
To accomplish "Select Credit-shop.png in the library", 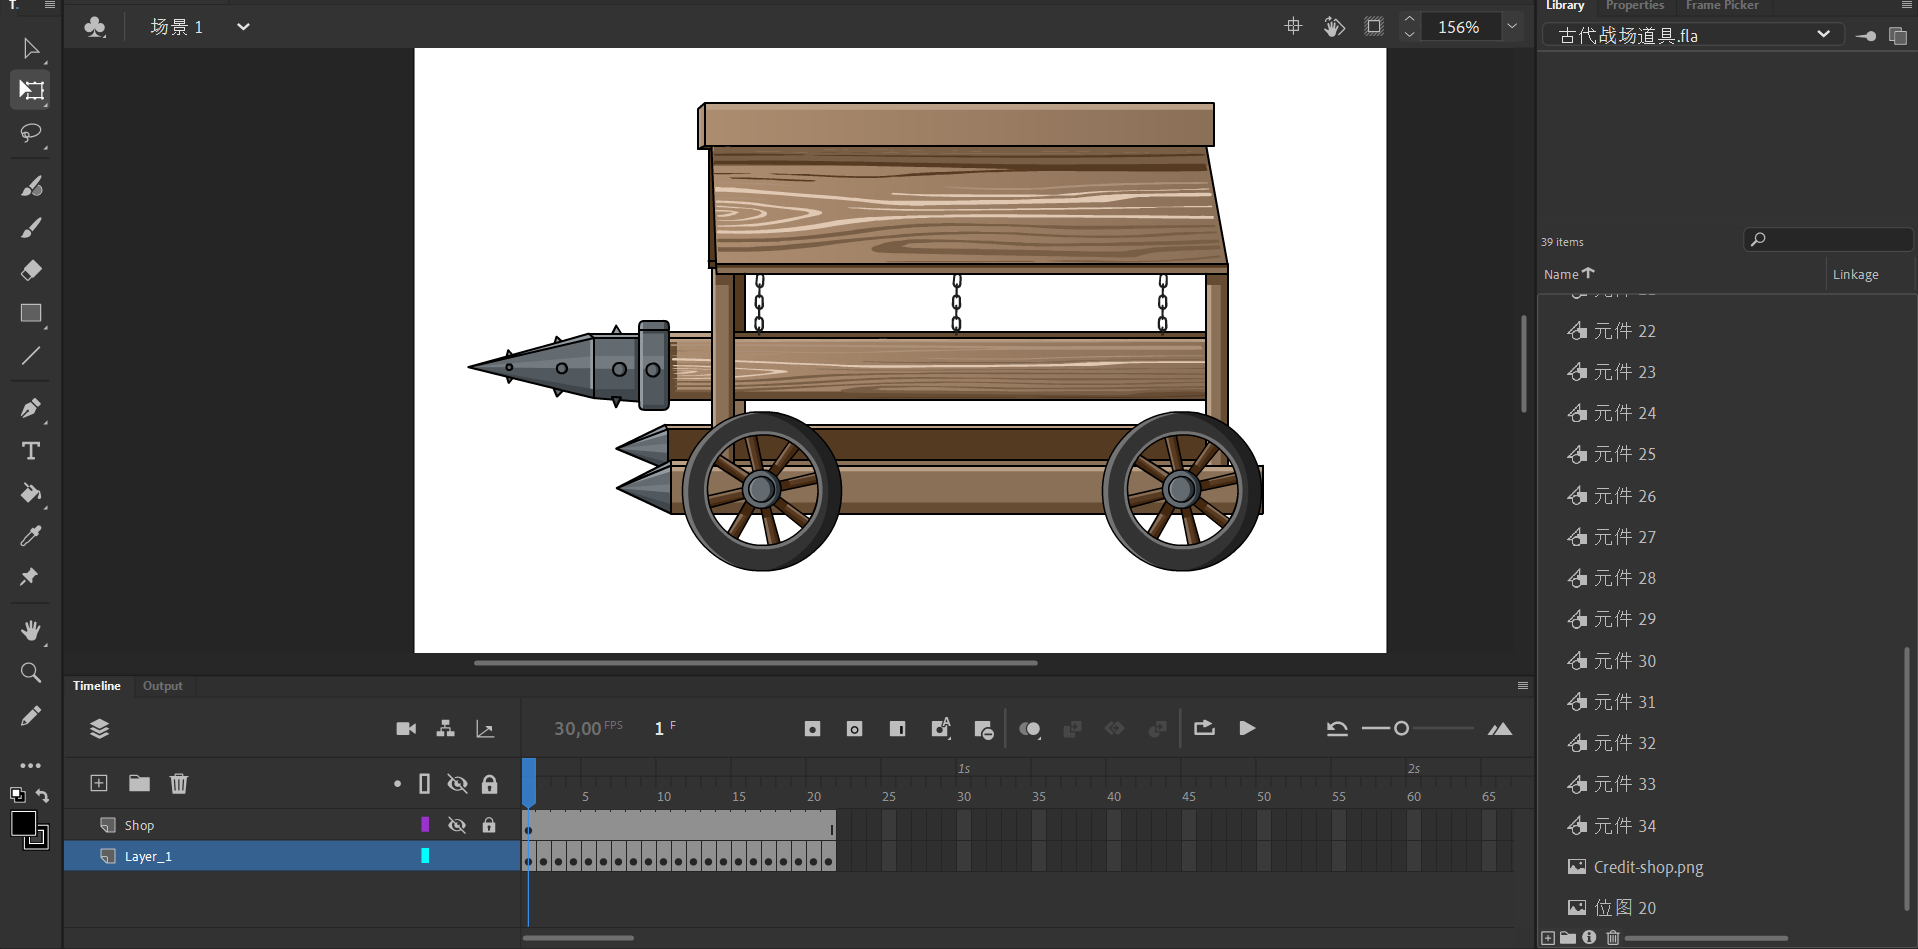I will pos(1648,867).
